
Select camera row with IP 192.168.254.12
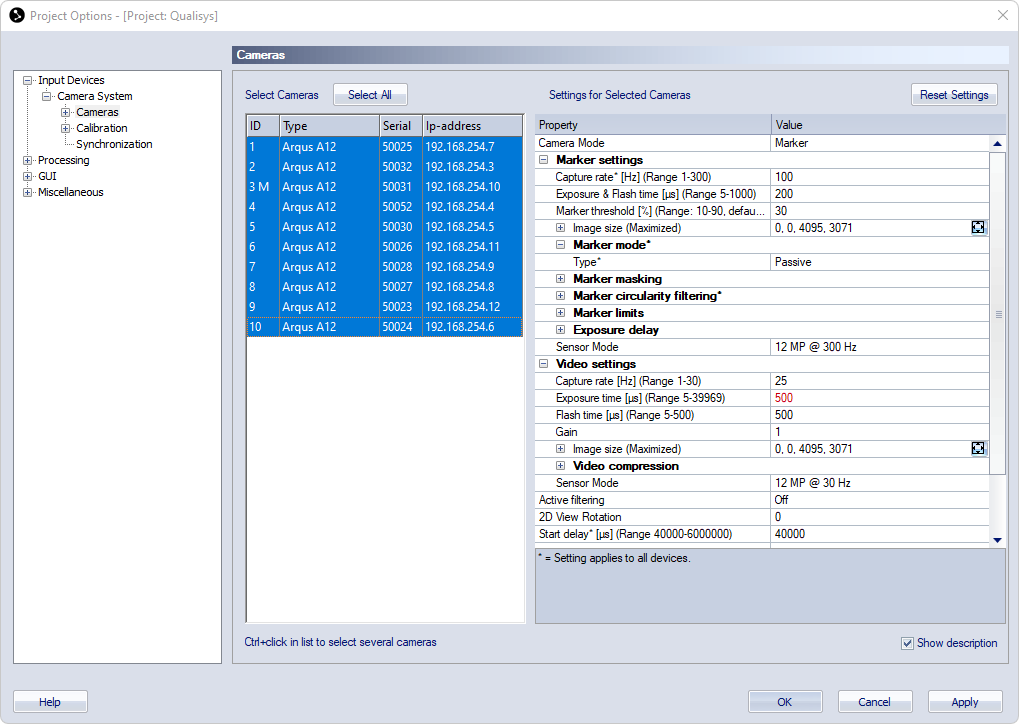385,307
